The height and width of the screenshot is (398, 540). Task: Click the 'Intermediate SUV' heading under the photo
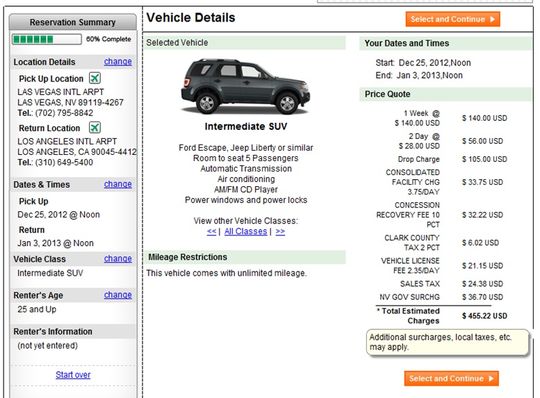coord(246,126)
